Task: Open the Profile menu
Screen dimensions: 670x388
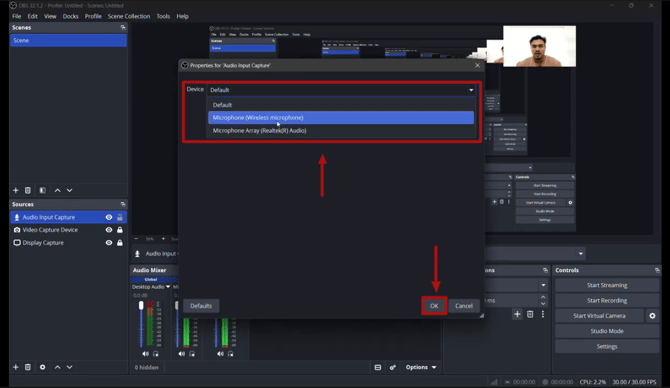Action: point(93,16)
